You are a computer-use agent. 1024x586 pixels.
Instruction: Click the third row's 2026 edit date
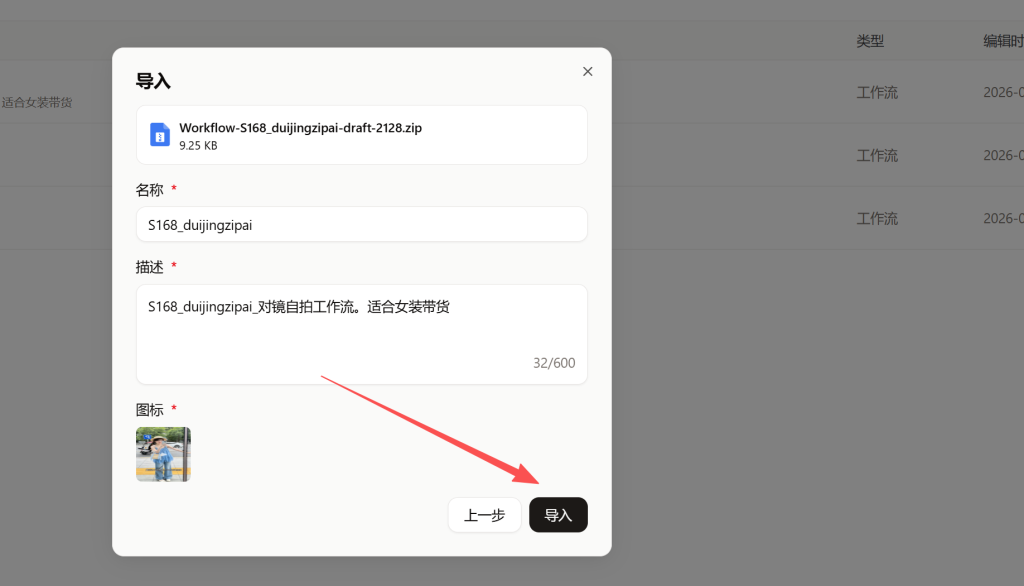click(x=1003, y=219)
